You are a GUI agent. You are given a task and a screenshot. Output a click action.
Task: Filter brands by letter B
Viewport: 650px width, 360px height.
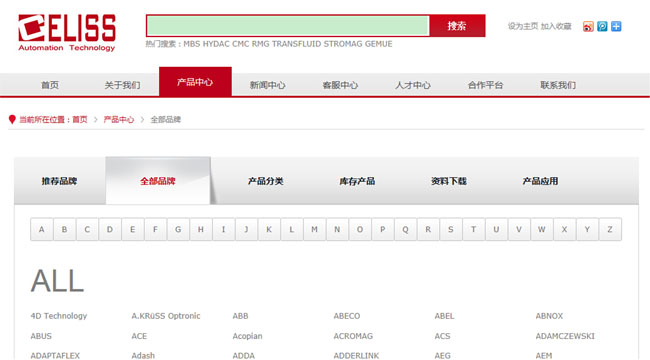coord(64,229)
